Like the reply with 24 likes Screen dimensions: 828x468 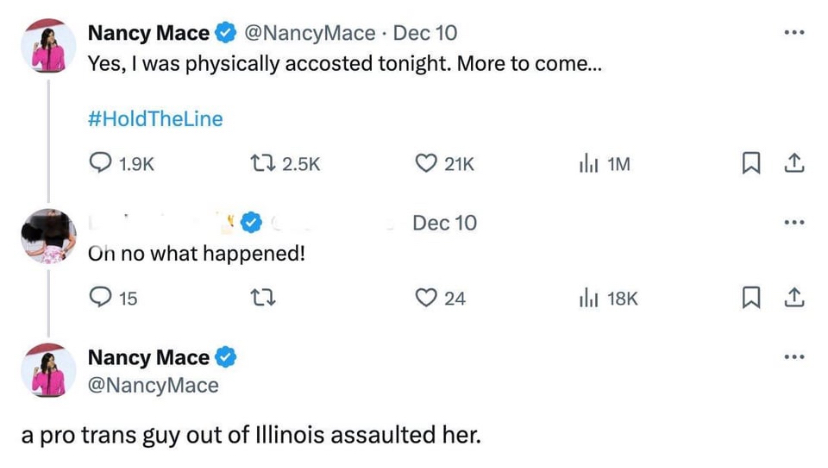427,297
